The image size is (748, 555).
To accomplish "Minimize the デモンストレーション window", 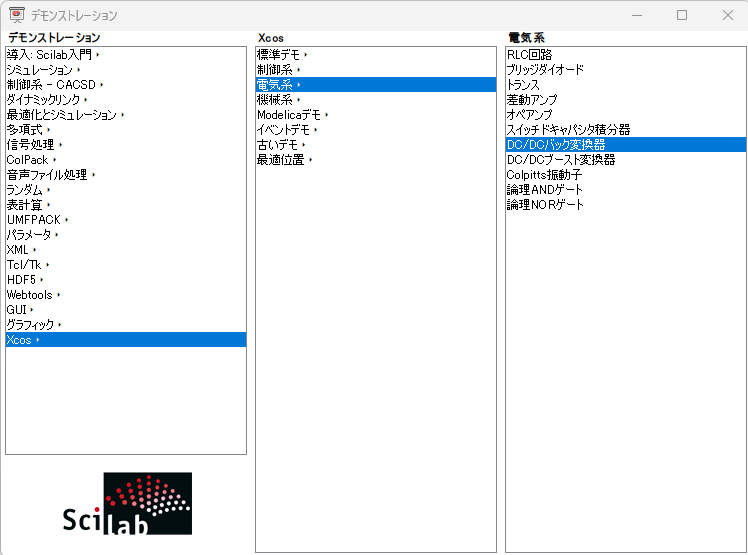I will pyautogui.click(x=637, y=15).
